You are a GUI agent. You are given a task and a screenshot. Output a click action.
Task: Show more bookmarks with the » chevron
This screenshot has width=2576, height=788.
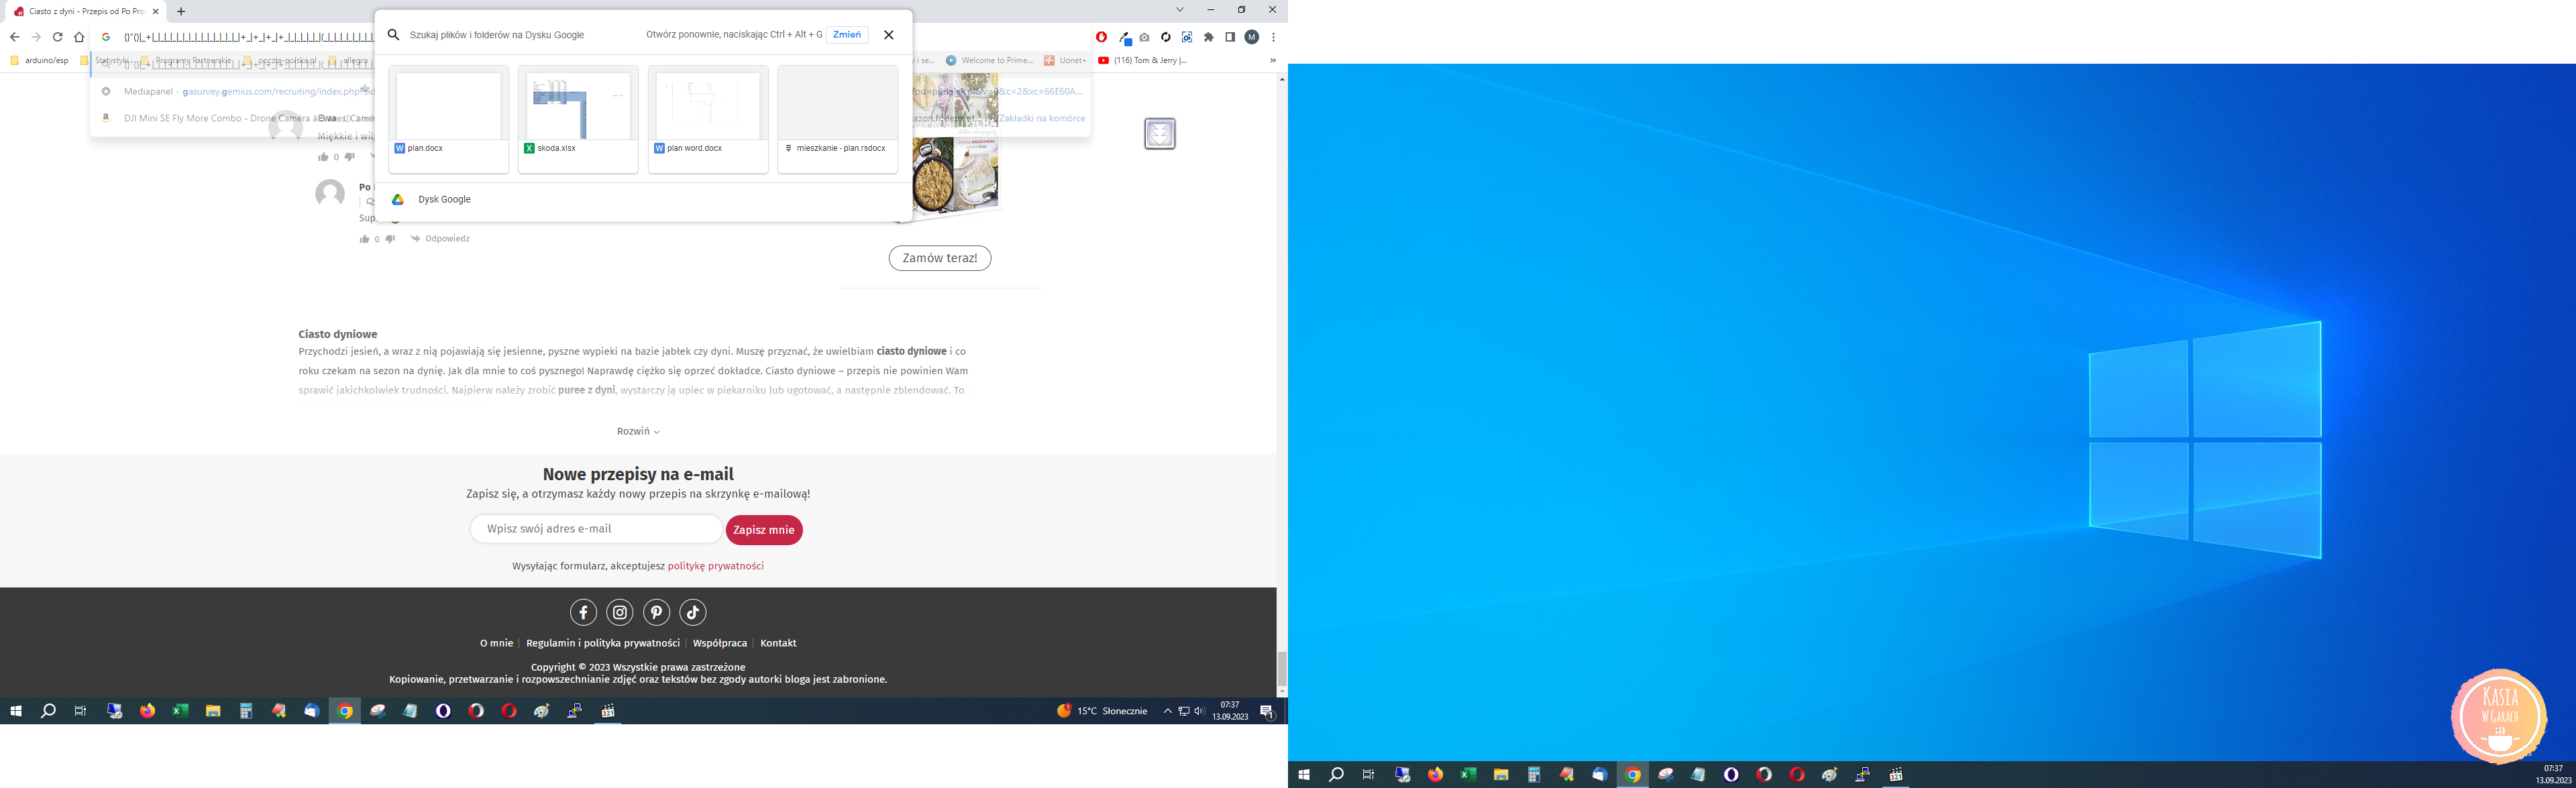coord(1273,60)
